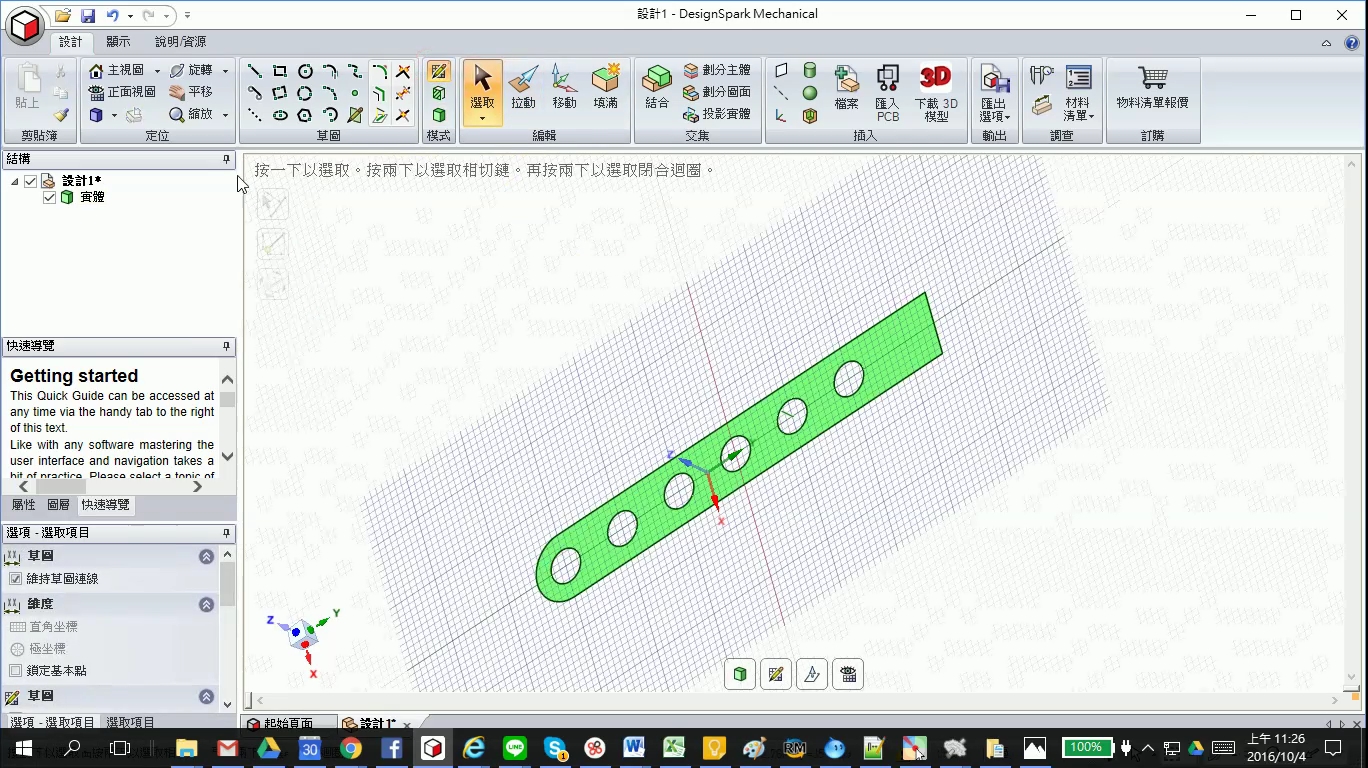Open the 旋轉 dropdown arrow

pos(225,71)
